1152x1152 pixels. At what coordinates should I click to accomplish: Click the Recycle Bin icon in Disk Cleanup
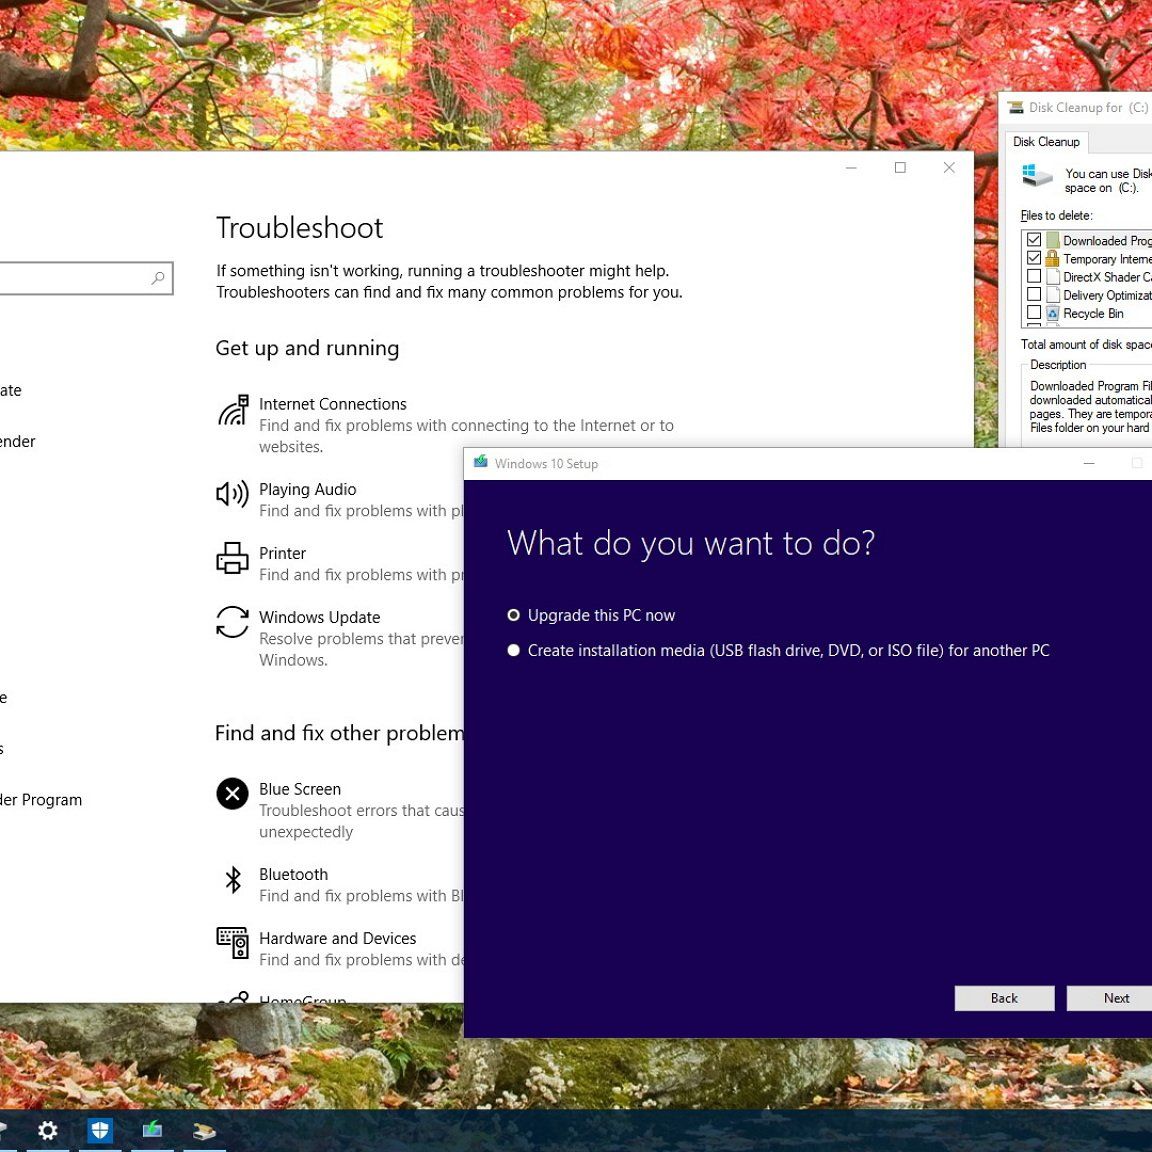[x=1052, y=313]
